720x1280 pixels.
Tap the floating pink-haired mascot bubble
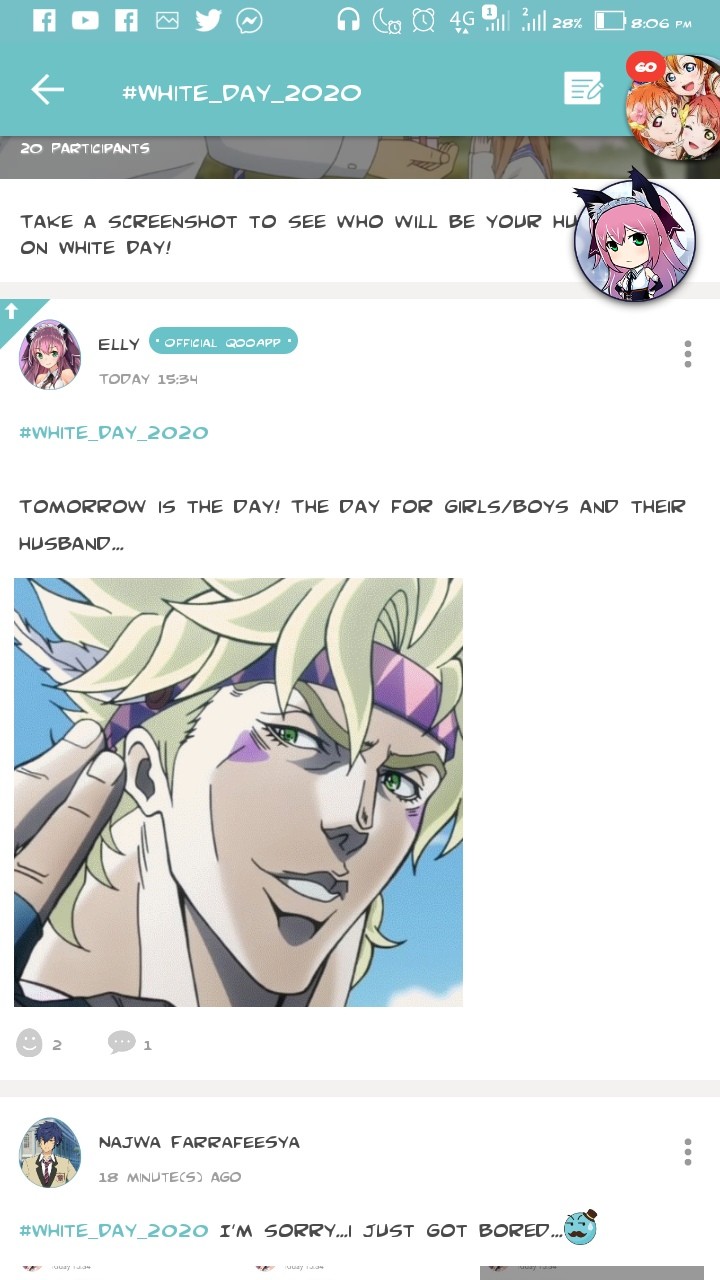click(x=634, y=238)
